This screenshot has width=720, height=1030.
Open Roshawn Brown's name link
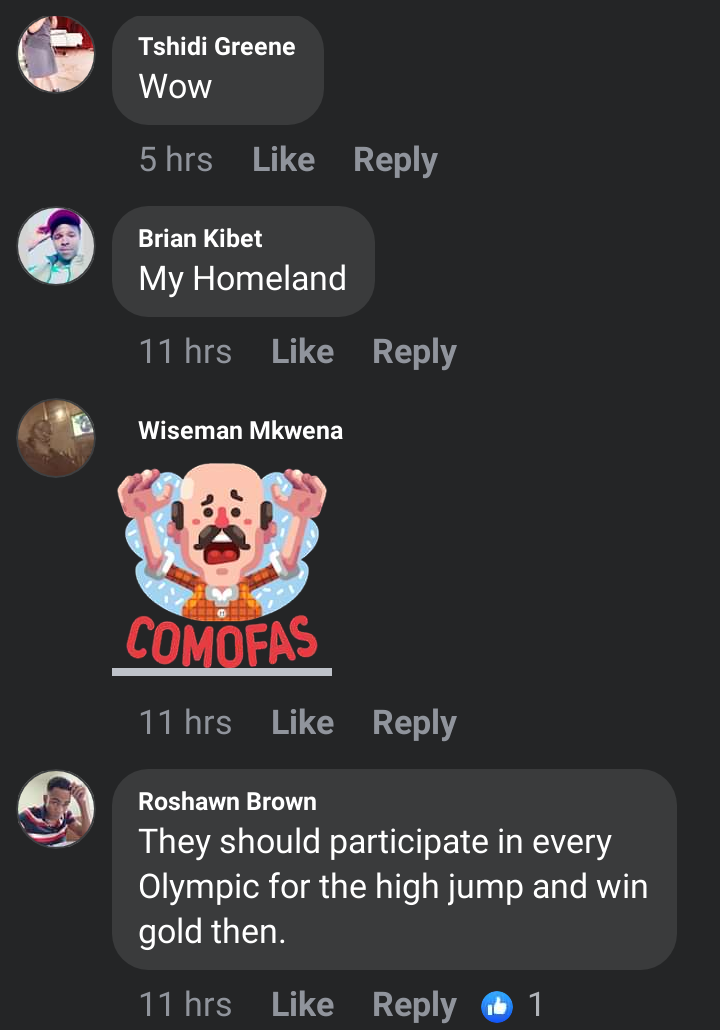(227, 801)
